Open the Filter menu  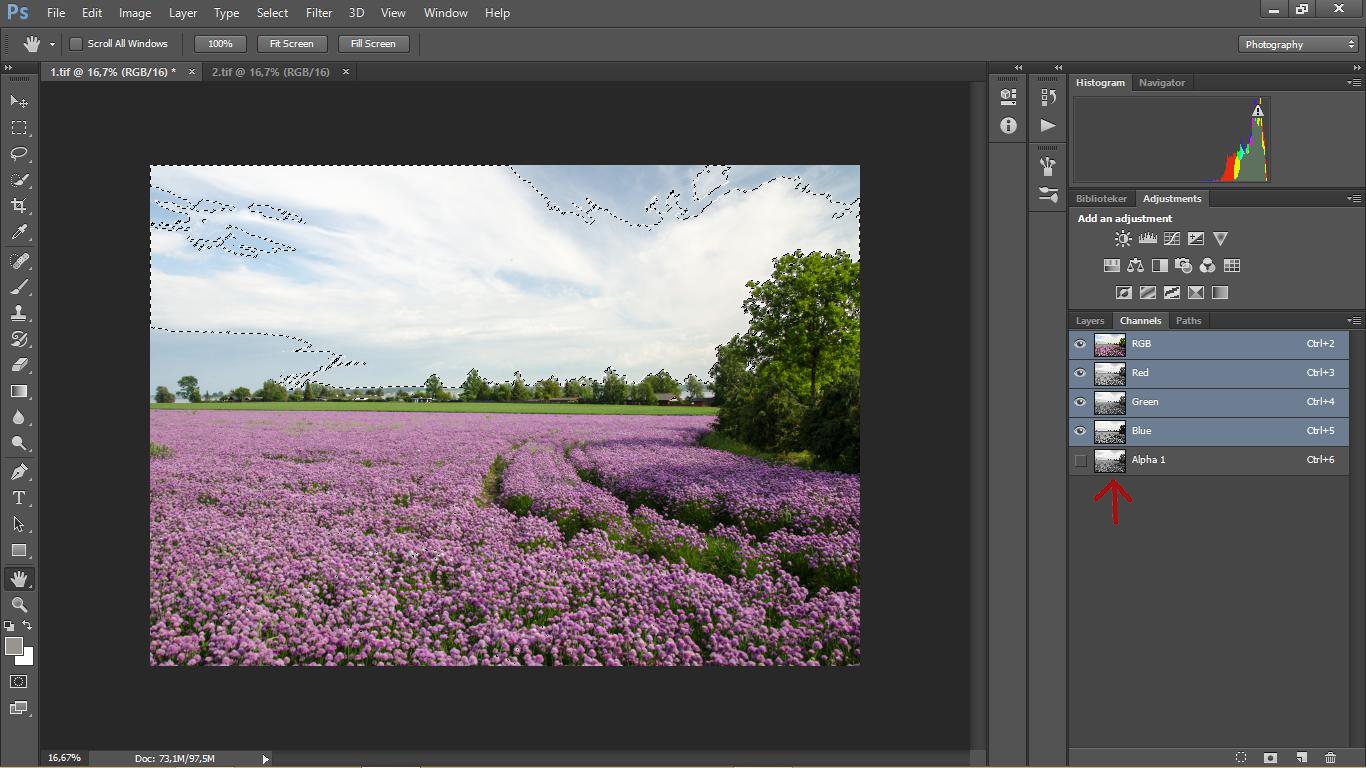[319, 13]
